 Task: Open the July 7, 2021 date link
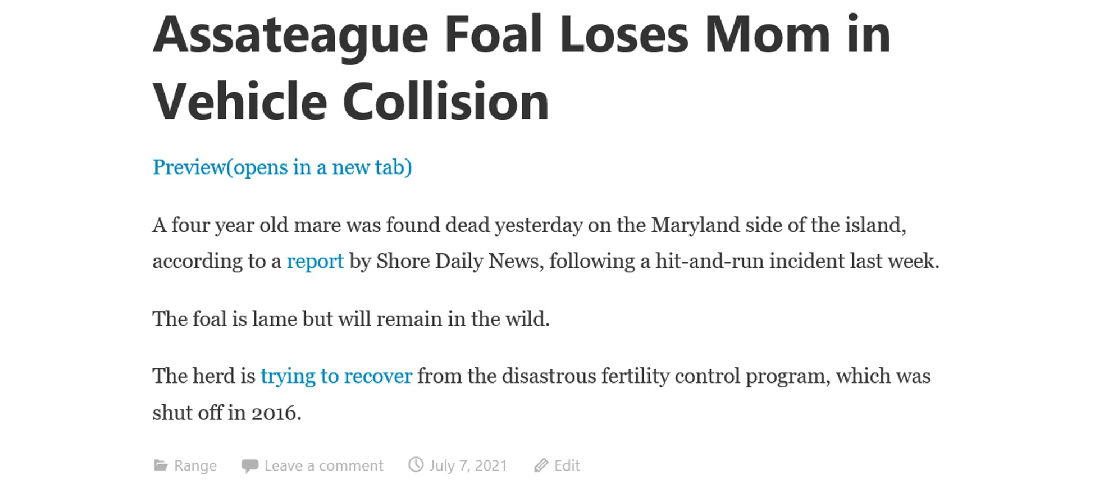468,466
